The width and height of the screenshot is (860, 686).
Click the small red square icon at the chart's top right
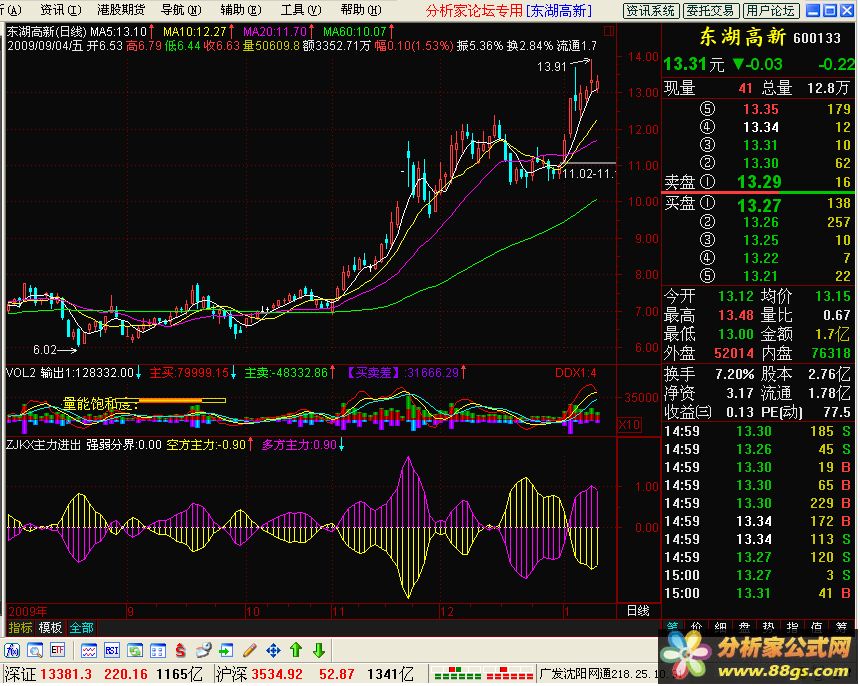tap(608, 31)
